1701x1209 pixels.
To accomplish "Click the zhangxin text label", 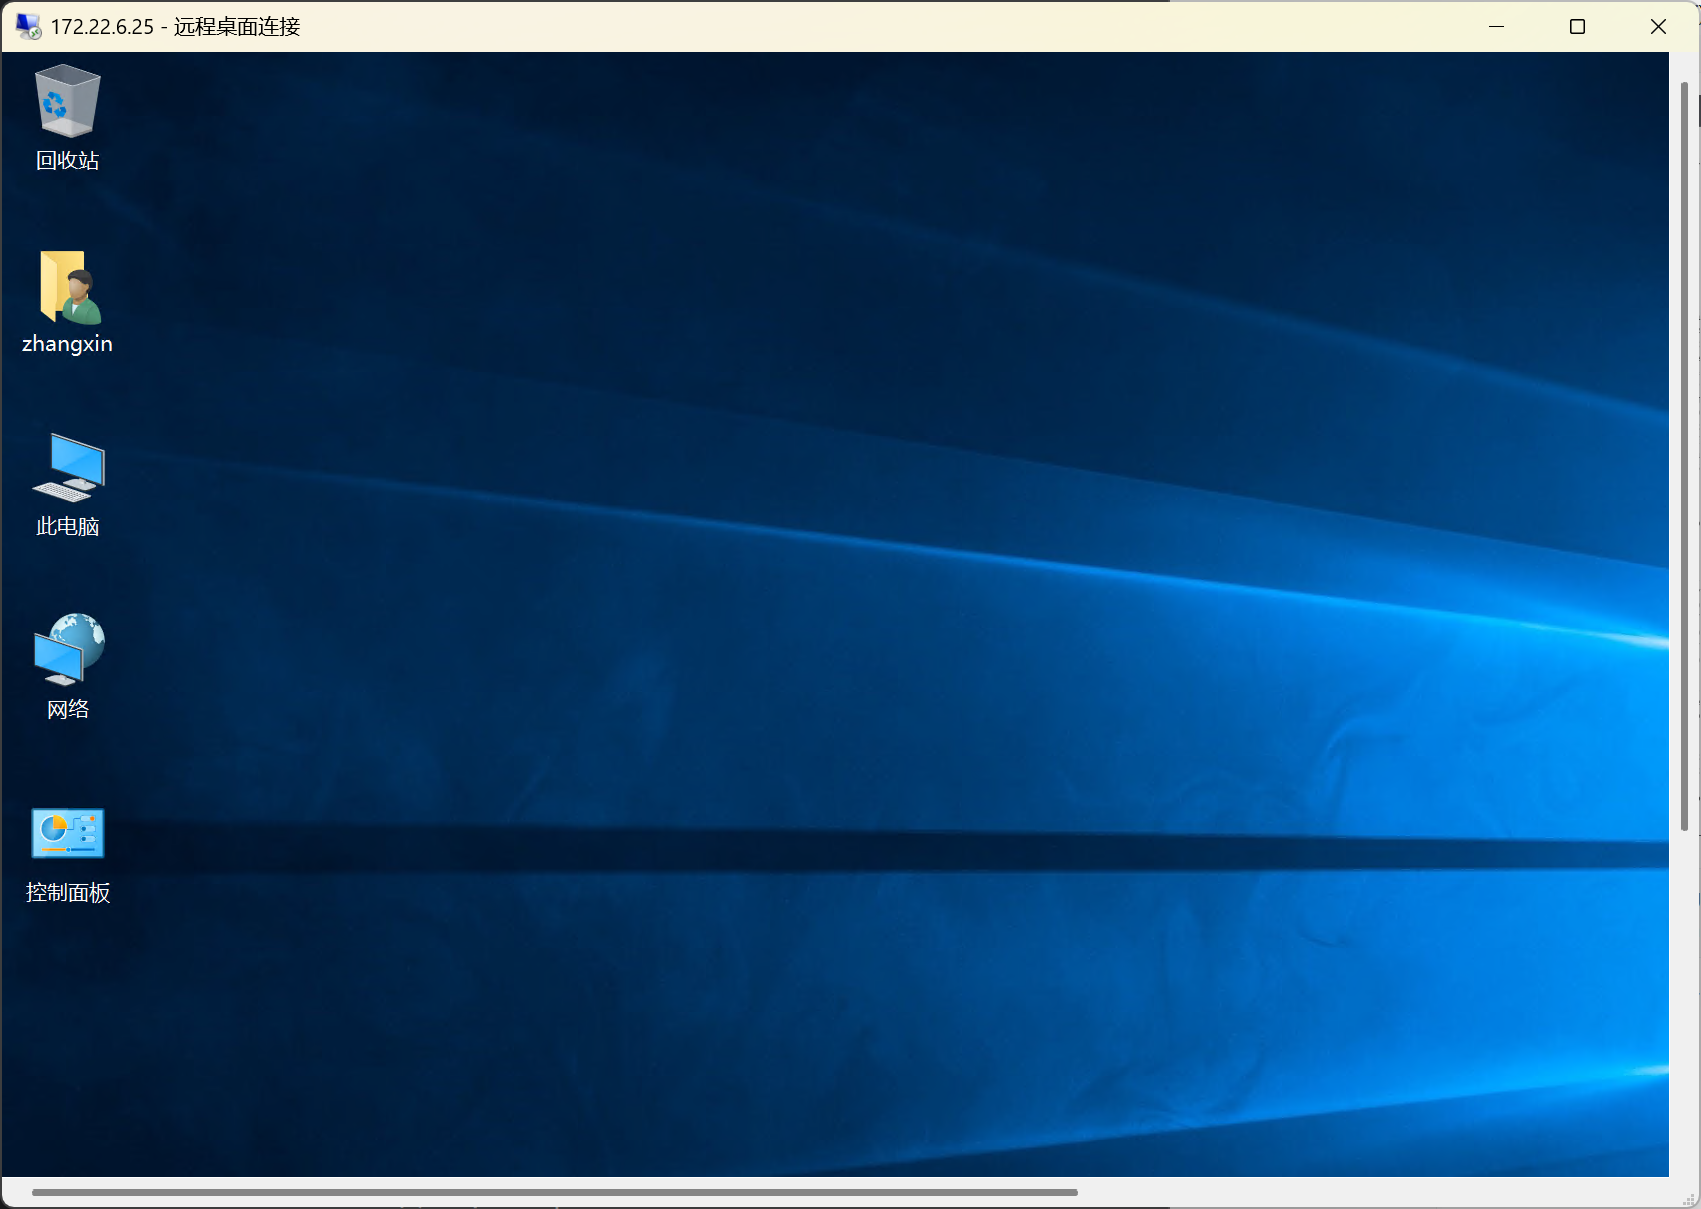I will pyautogui.click(x=67, y=344).
